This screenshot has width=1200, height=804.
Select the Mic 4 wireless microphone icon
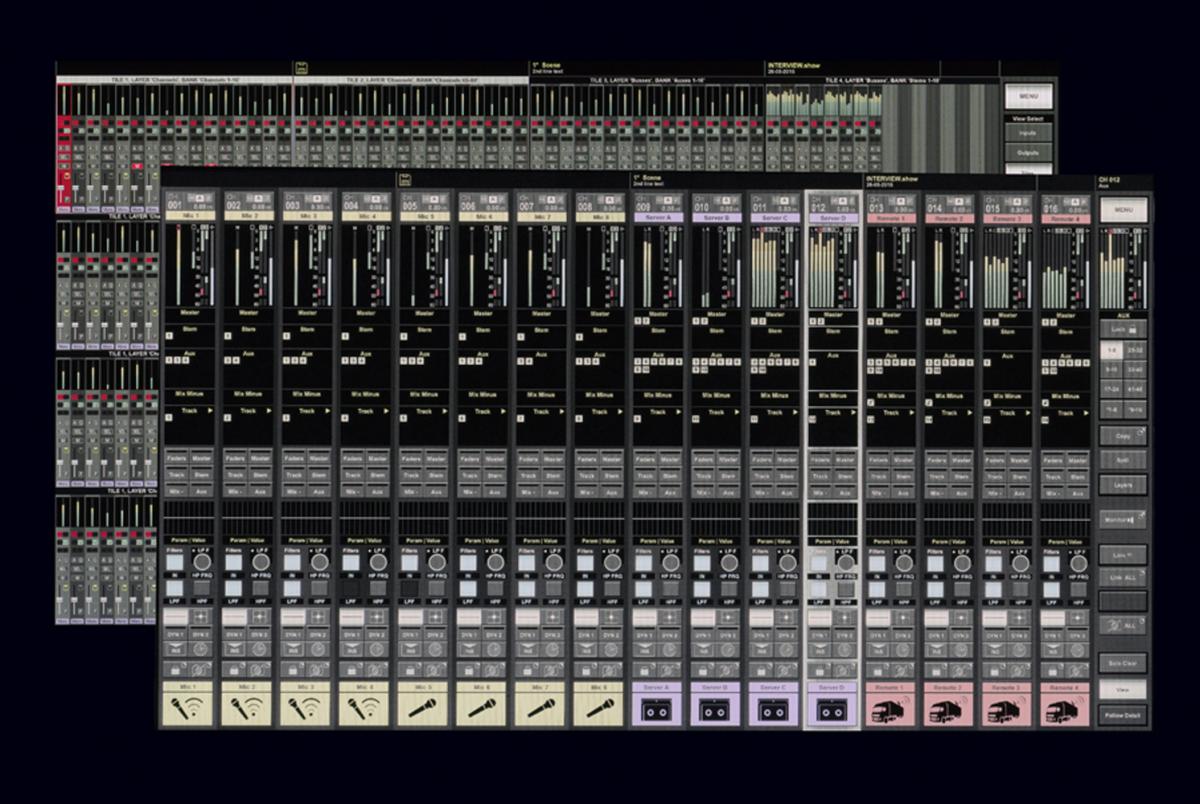[364, 709]
